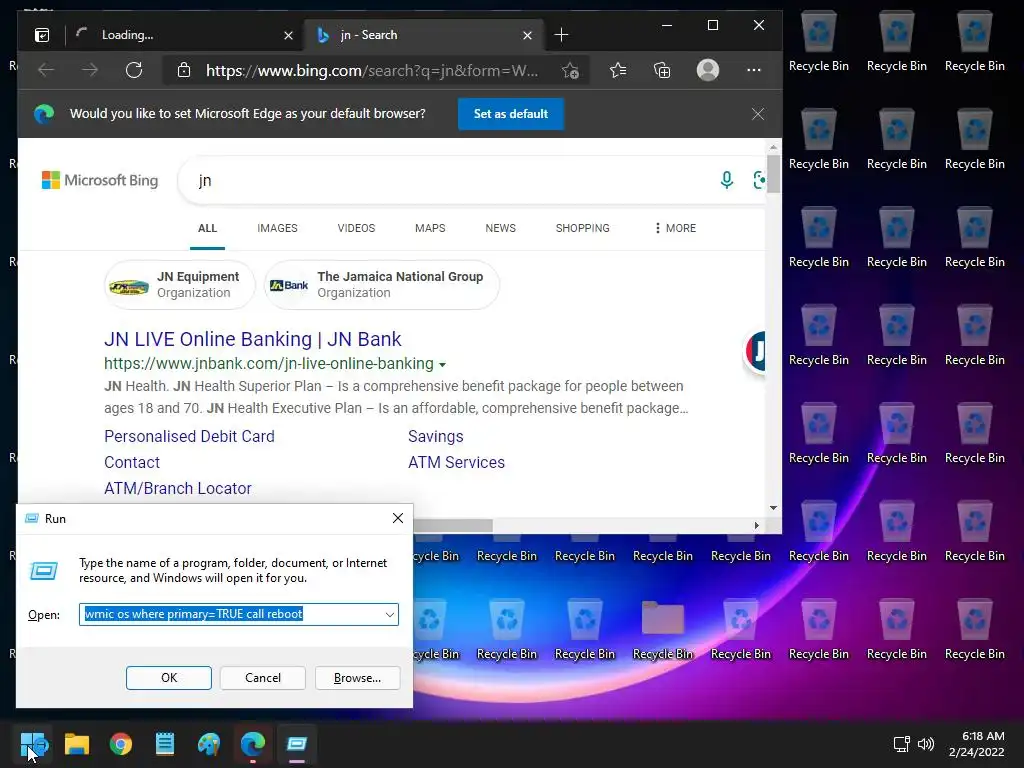Launch Google Chrome from the taskbar

point(121,744)
